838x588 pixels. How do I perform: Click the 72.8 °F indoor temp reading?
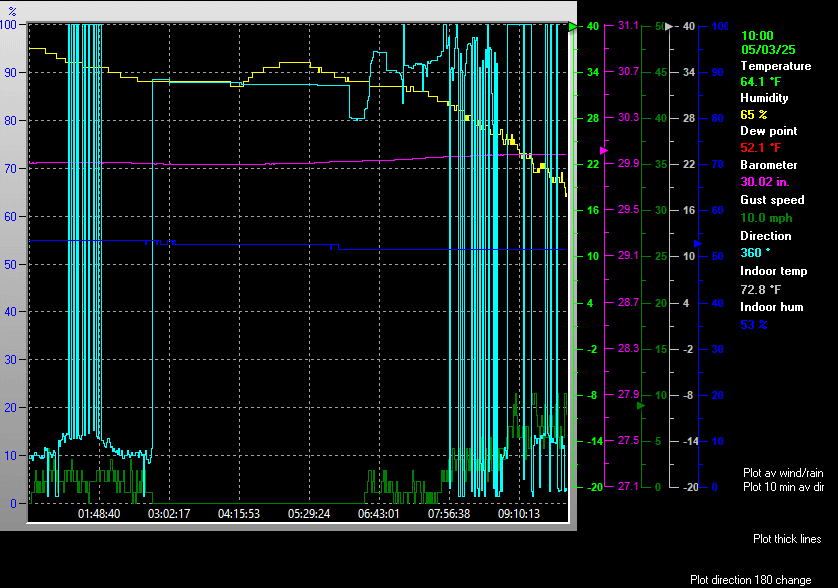pos(761,290)
